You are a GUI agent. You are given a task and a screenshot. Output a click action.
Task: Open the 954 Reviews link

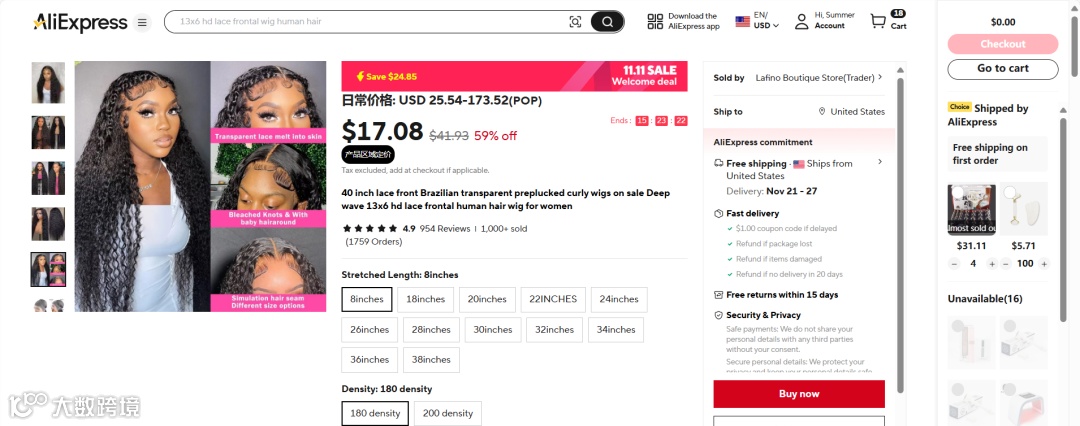444,229
